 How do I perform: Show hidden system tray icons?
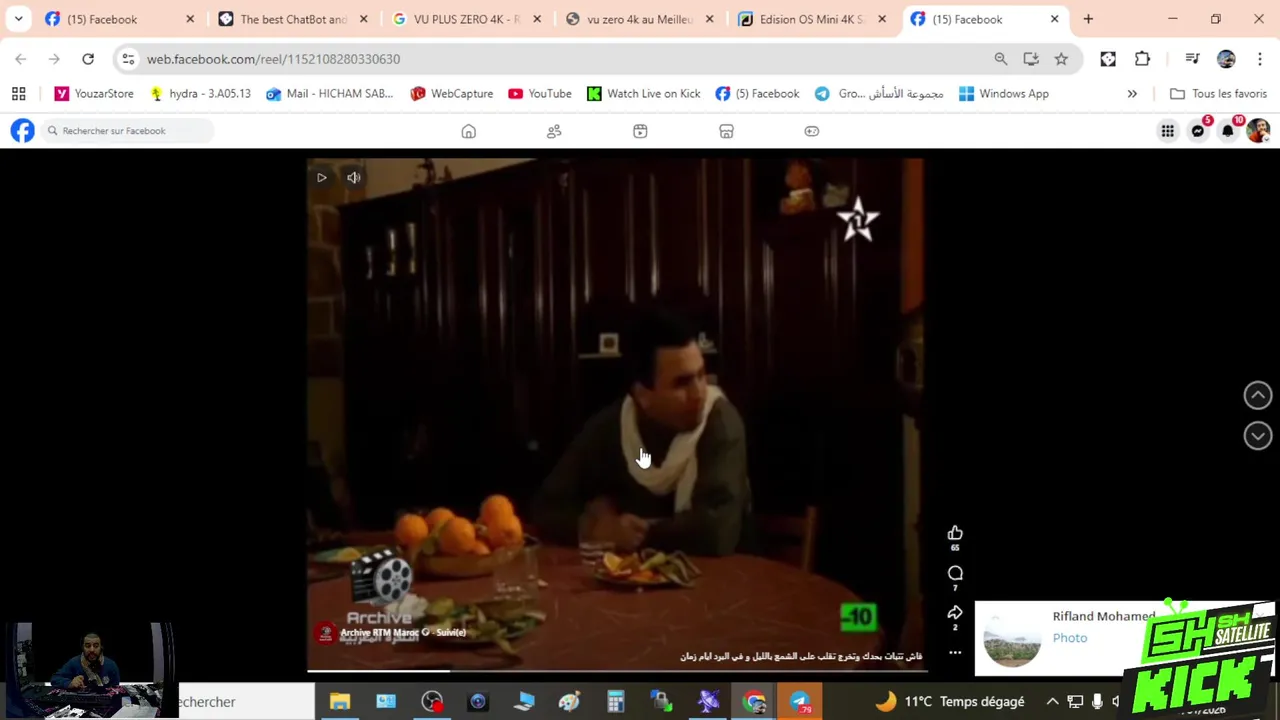tap(1052, 702)
